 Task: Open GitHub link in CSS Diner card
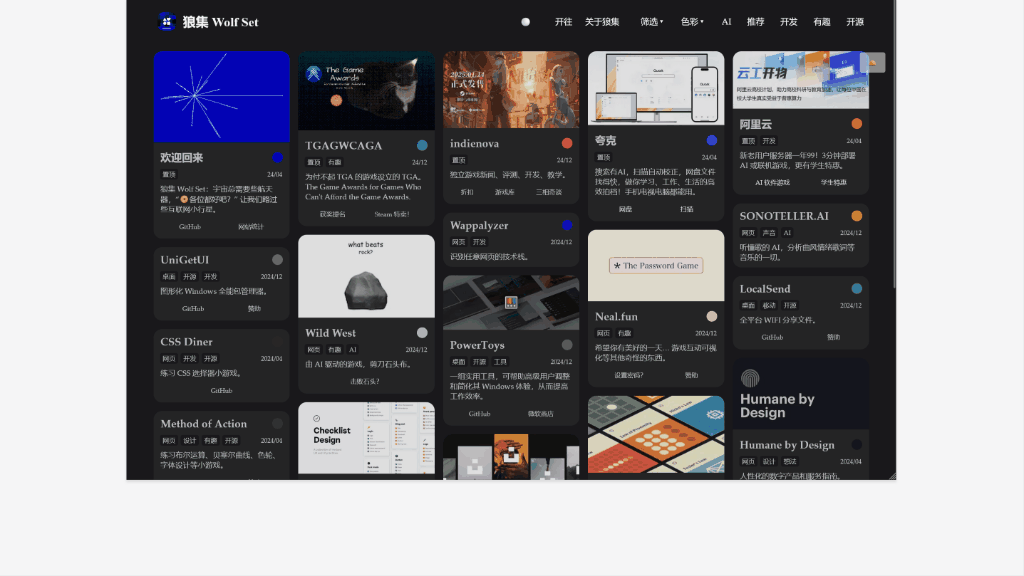[x=221, y=391]
